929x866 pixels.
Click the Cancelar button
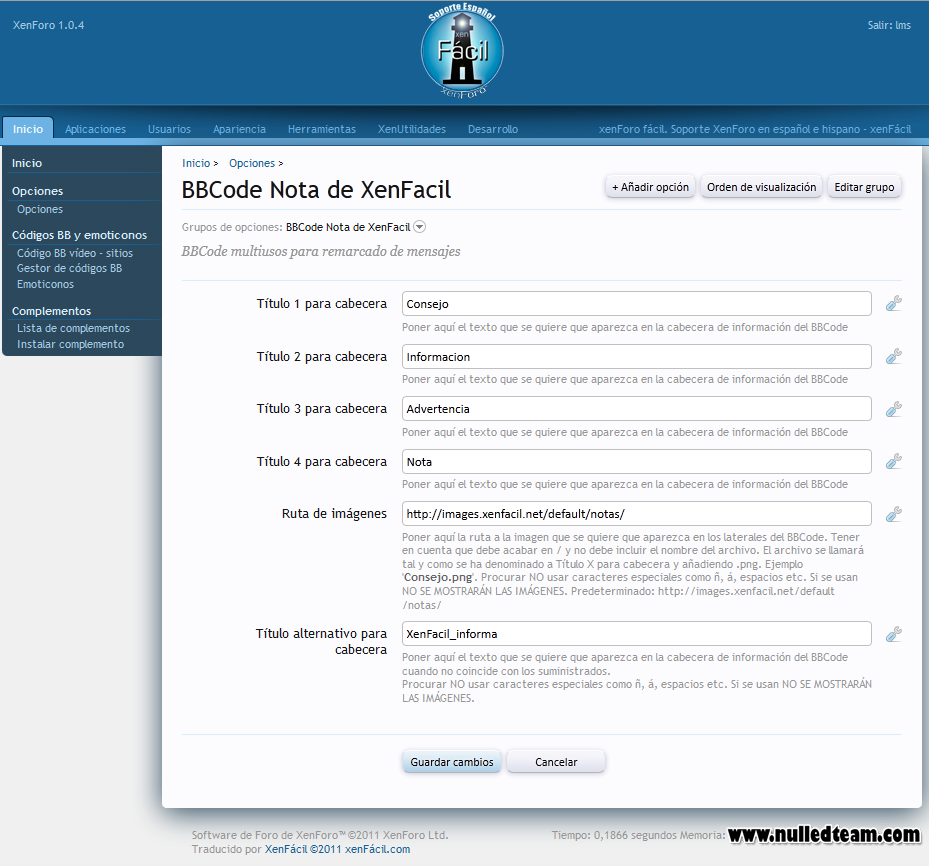556,762
